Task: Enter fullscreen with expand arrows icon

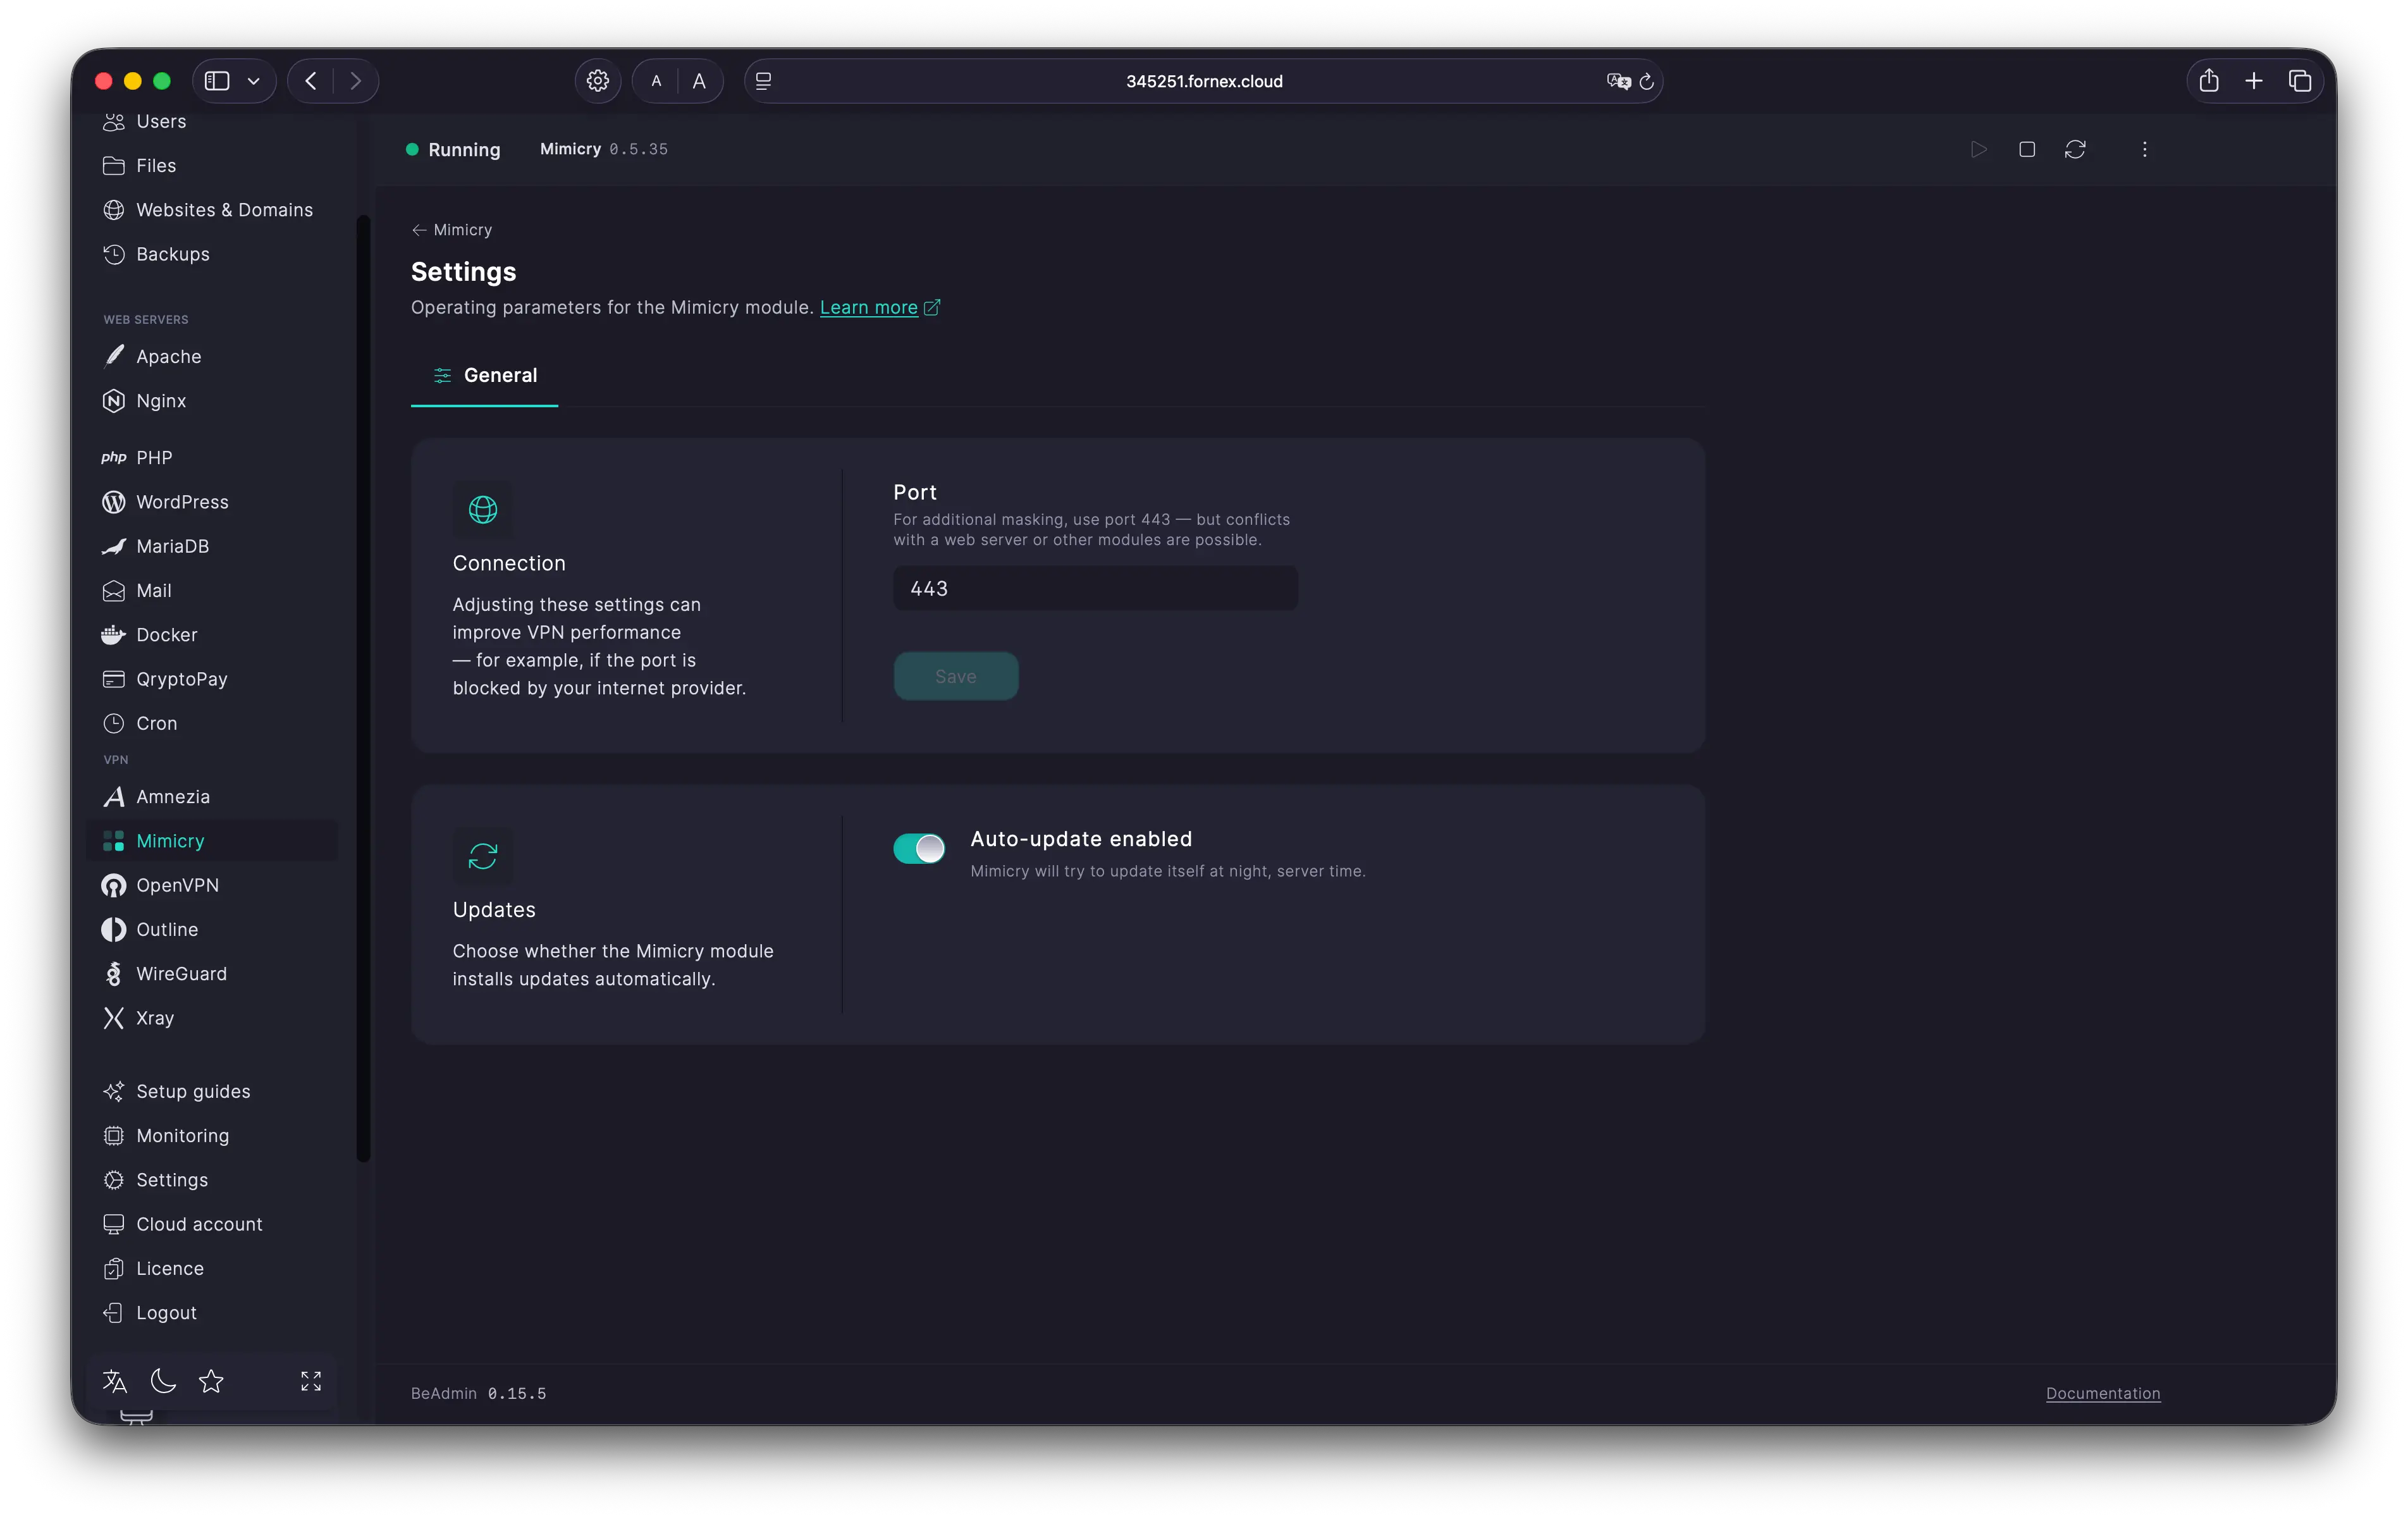Action: (x=311, y=1381)
